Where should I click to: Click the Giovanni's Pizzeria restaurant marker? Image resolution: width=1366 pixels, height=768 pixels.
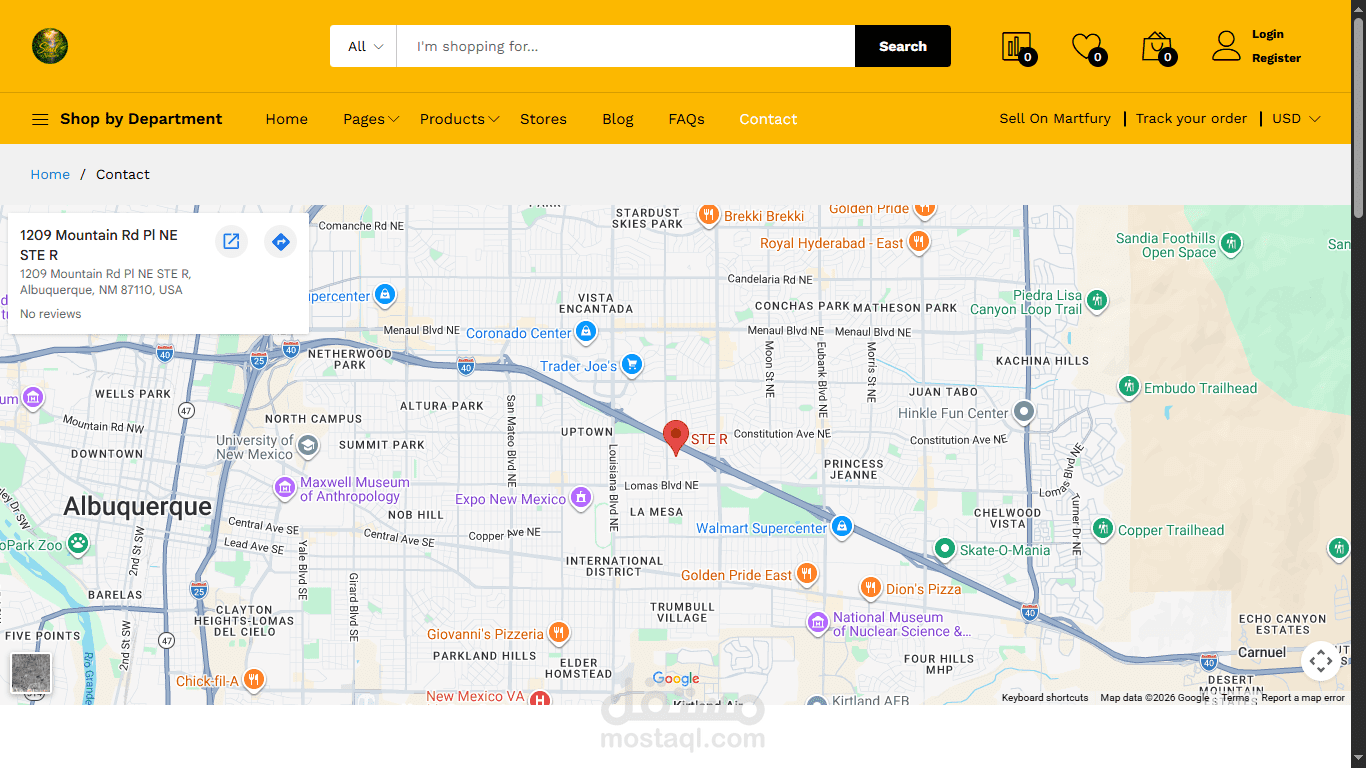(x=559, y=633)
